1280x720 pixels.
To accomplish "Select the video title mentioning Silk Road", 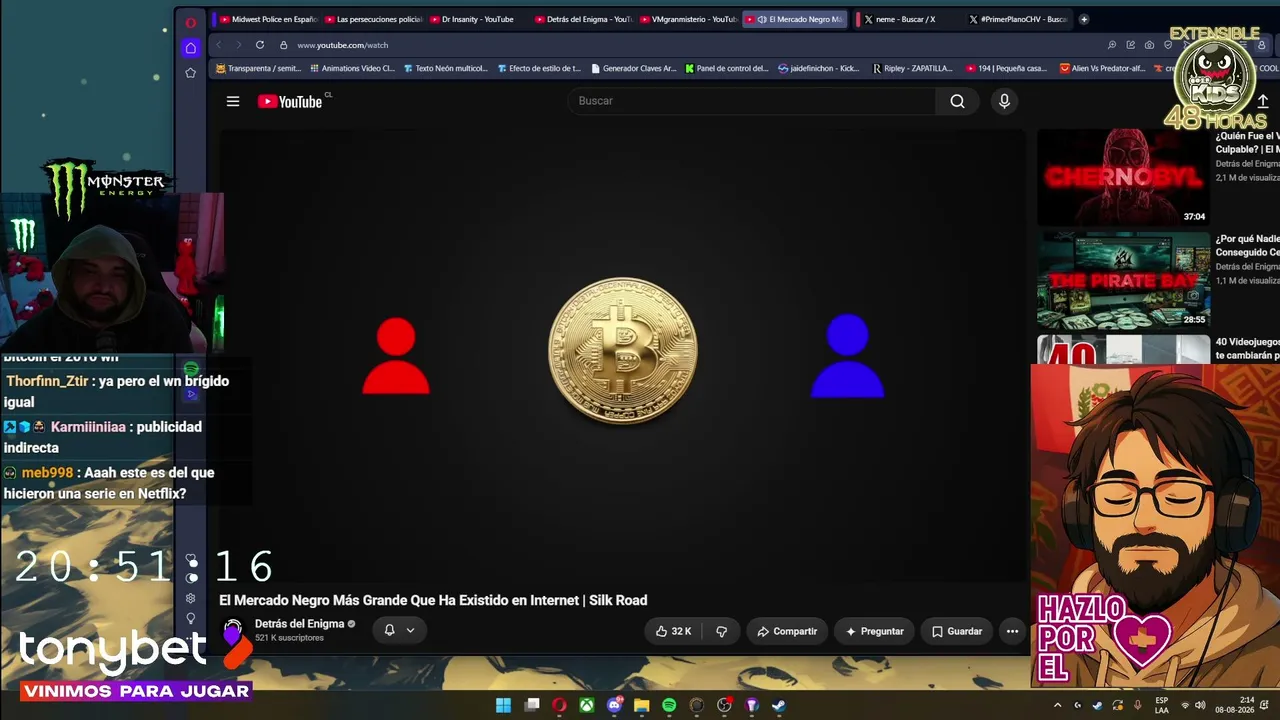I will [x=433, y=600].
